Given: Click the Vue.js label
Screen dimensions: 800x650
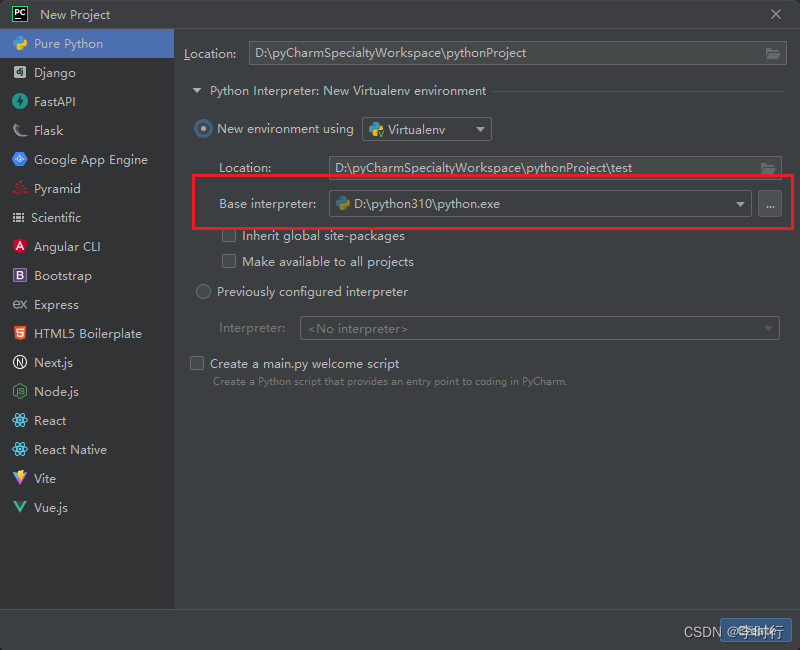Looking at the screenshot, I should 51,508.
